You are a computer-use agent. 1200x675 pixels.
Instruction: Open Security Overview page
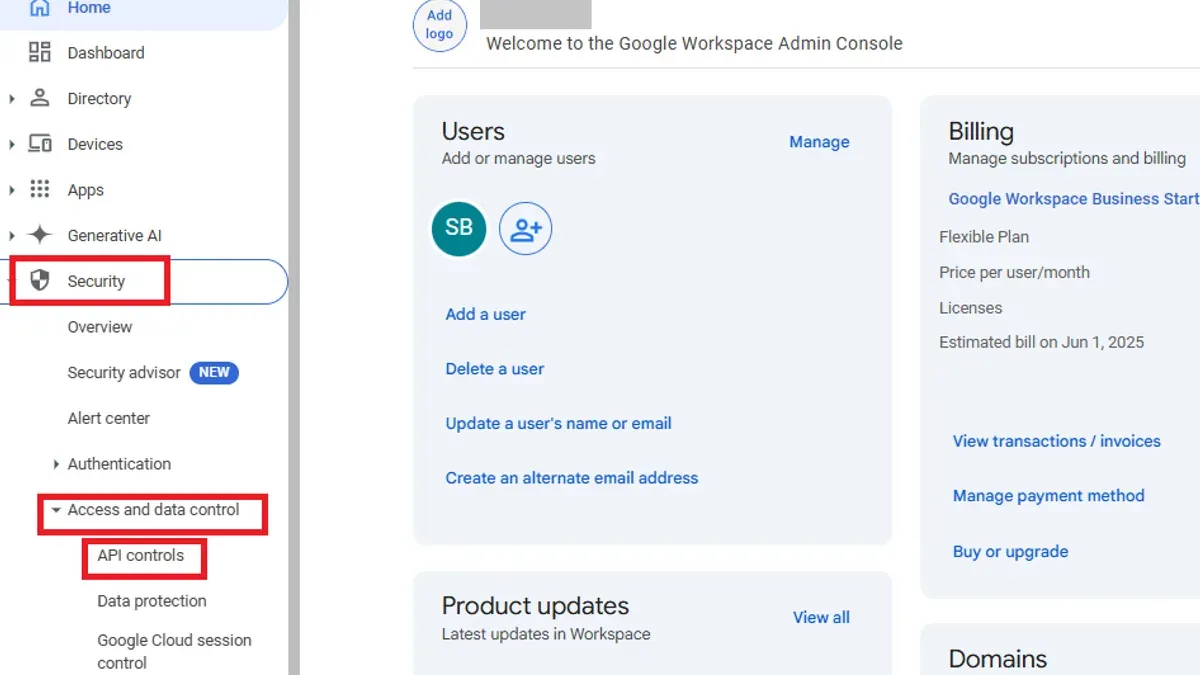(100, 327)
